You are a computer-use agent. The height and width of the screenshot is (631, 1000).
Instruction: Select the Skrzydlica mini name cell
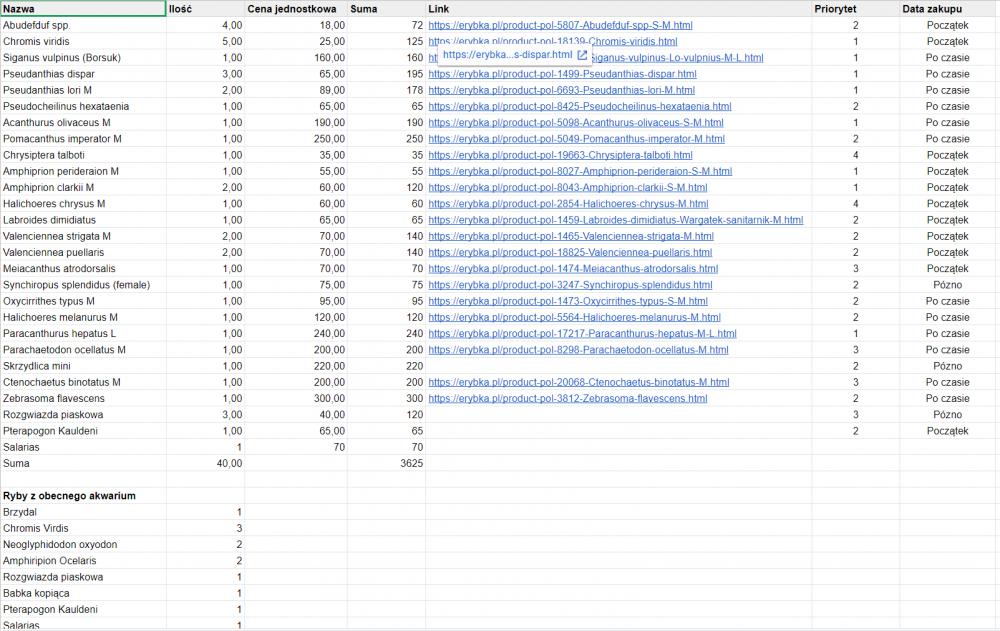pyautogui.click(x=83, y=366)
